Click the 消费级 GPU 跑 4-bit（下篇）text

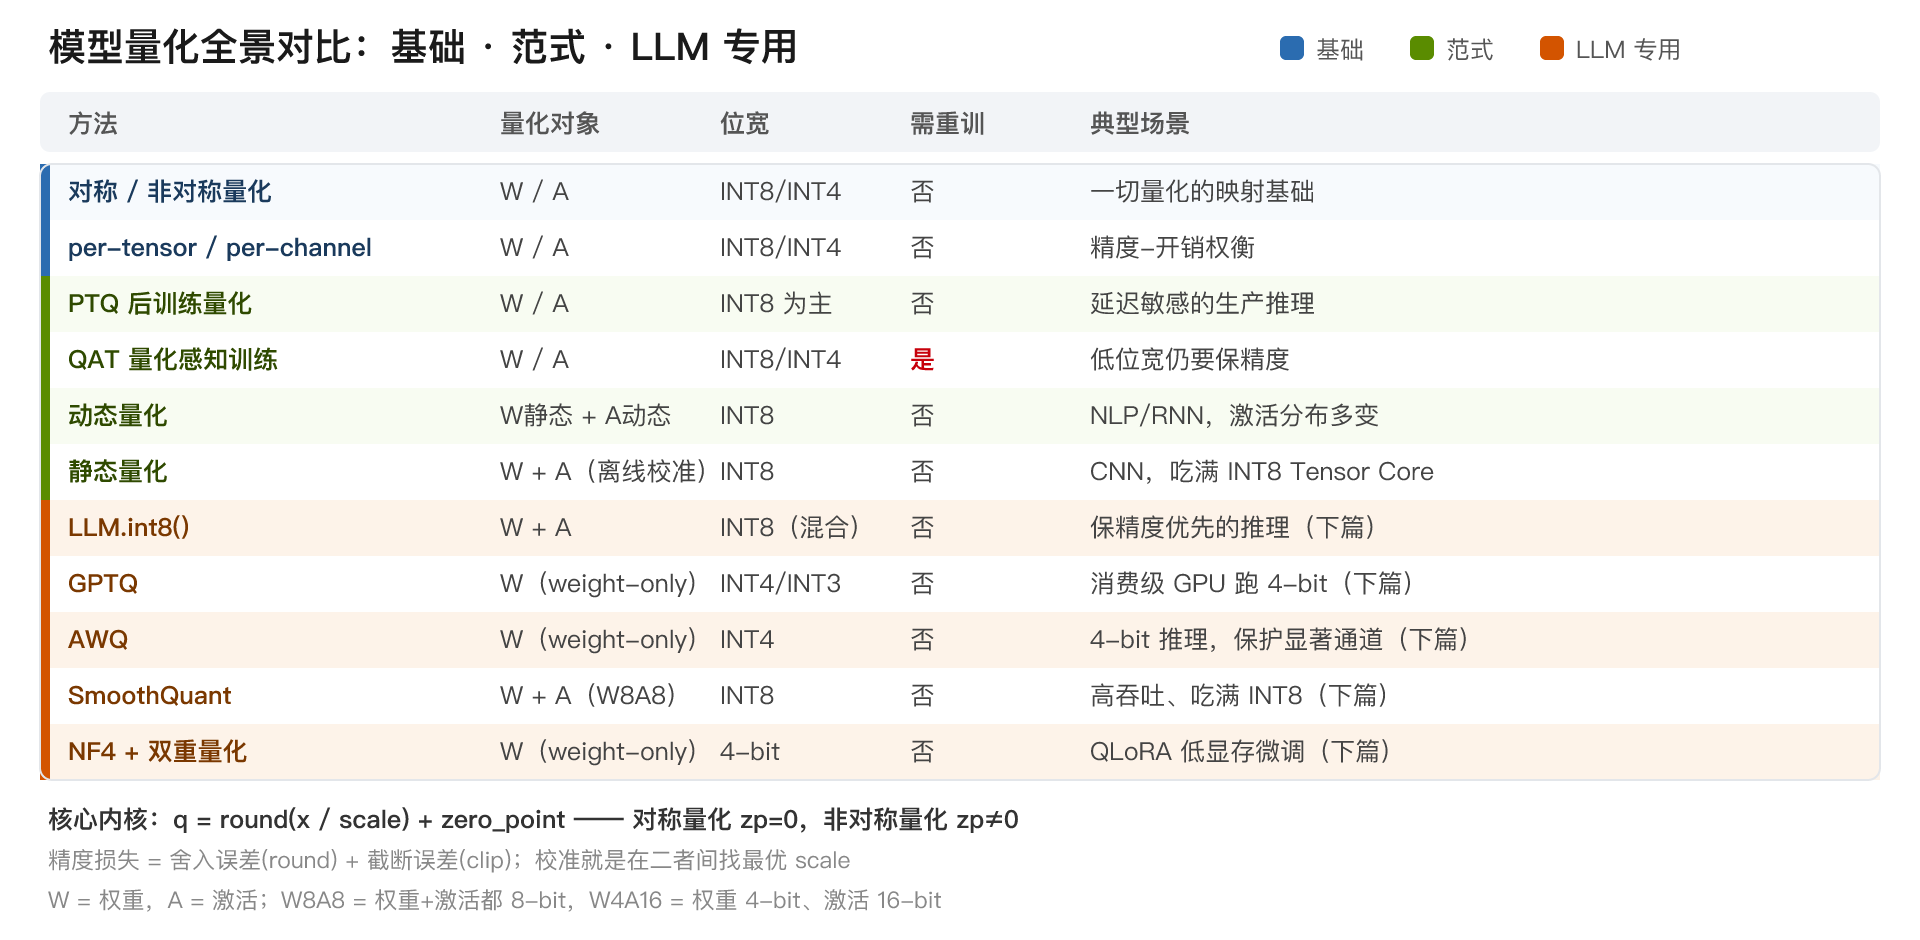pos(1252,583)
